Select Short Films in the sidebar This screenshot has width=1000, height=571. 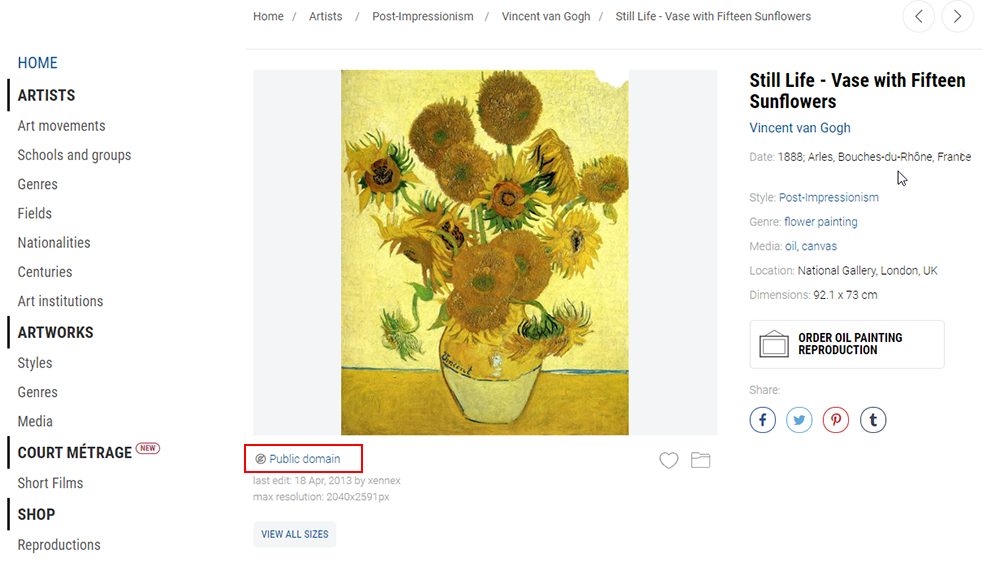click(50, 483)
